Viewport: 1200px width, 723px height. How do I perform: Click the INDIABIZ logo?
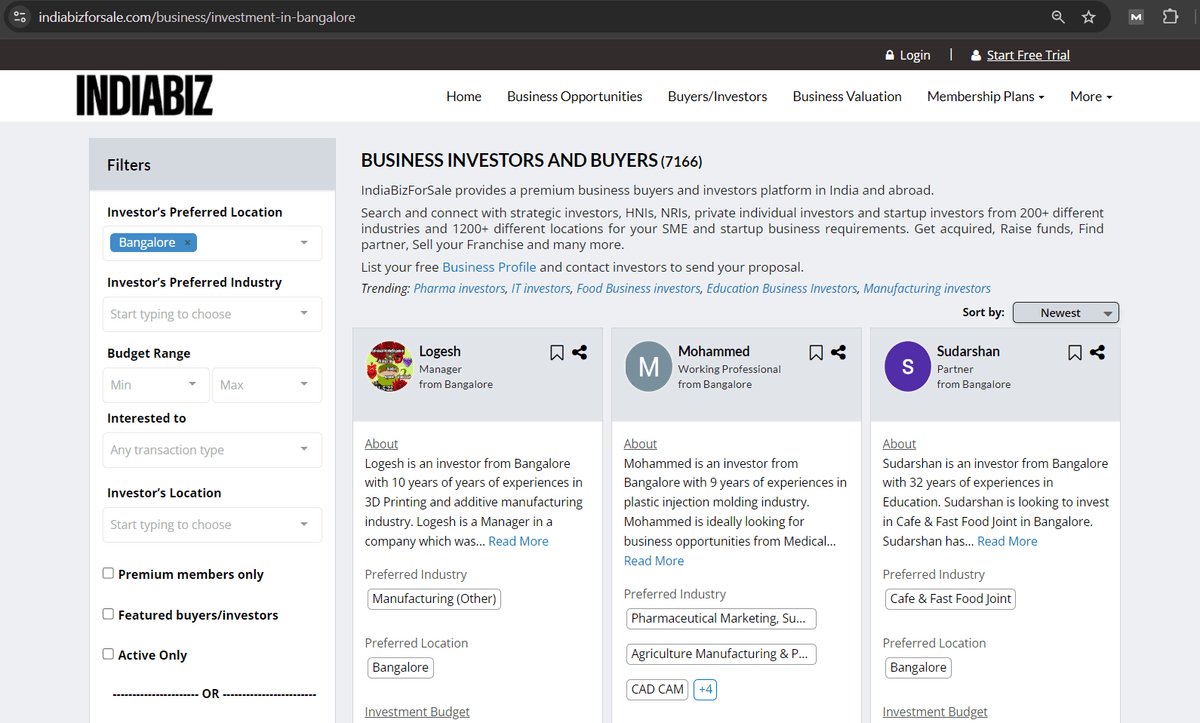[145, 96]
